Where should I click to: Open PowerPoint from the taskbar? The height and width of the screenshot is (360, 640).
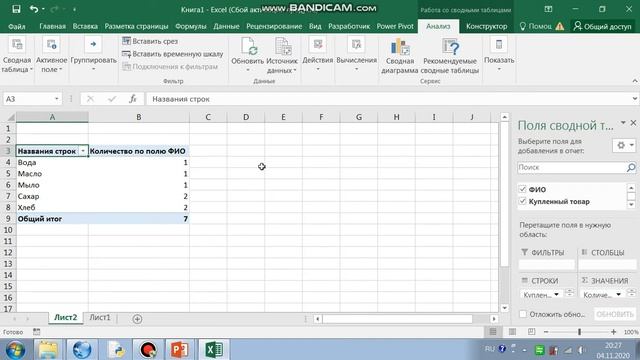point(179,350)
